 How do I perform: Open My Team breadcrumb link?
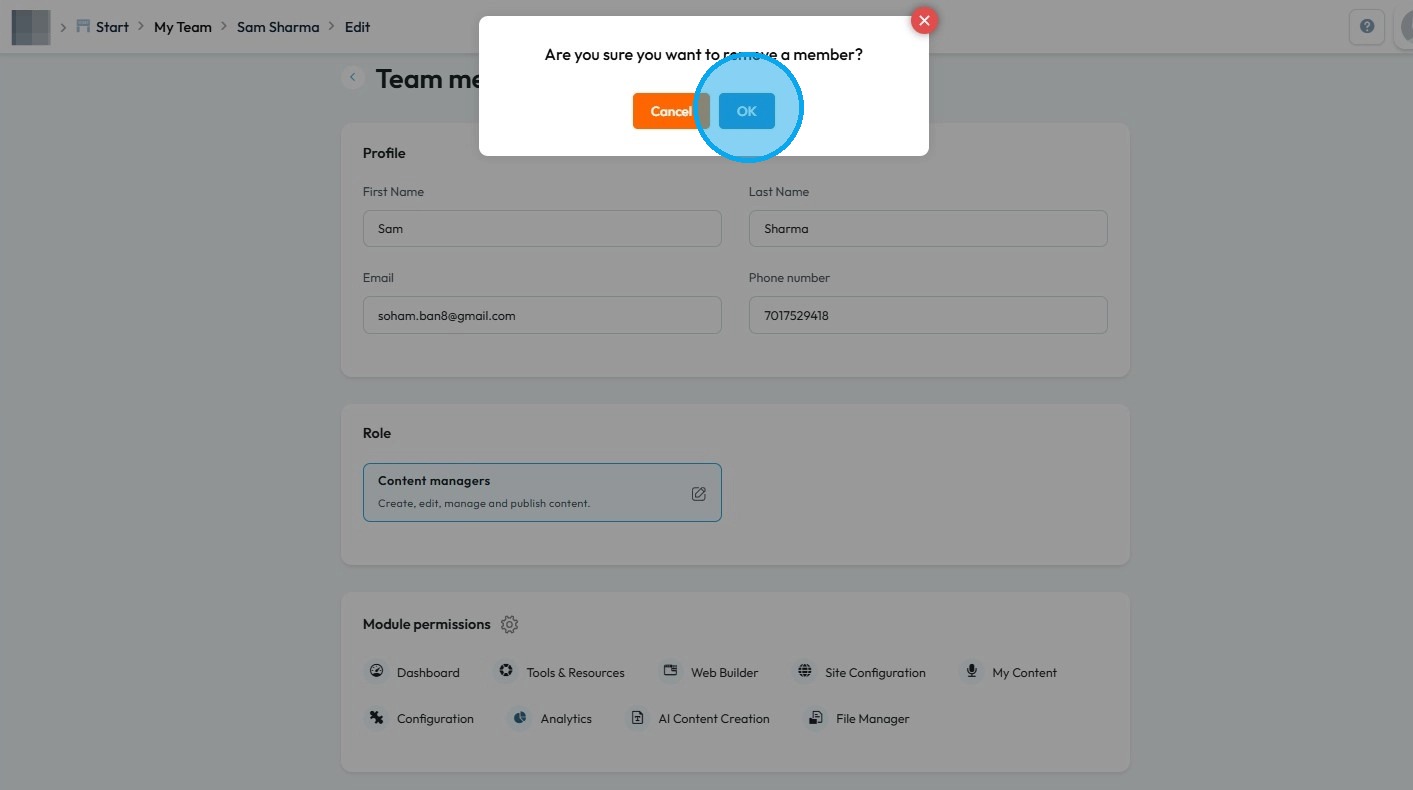pyautogui.click(x=183, y=27)
